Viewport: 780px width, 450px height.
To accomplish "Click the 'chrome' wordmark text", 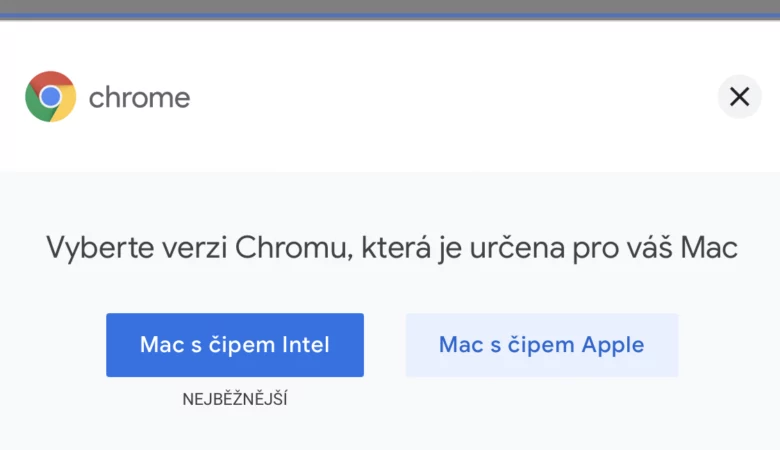I will pyautogui.click(x=139, y=98).
